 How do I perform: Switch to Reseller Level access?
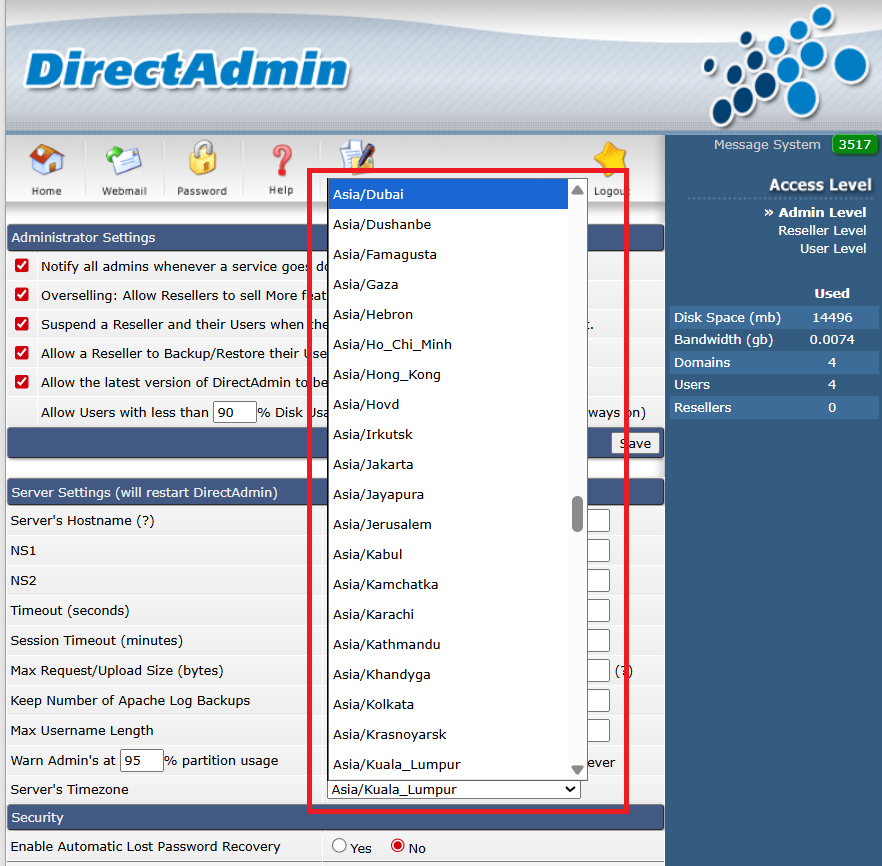point(822,231)
